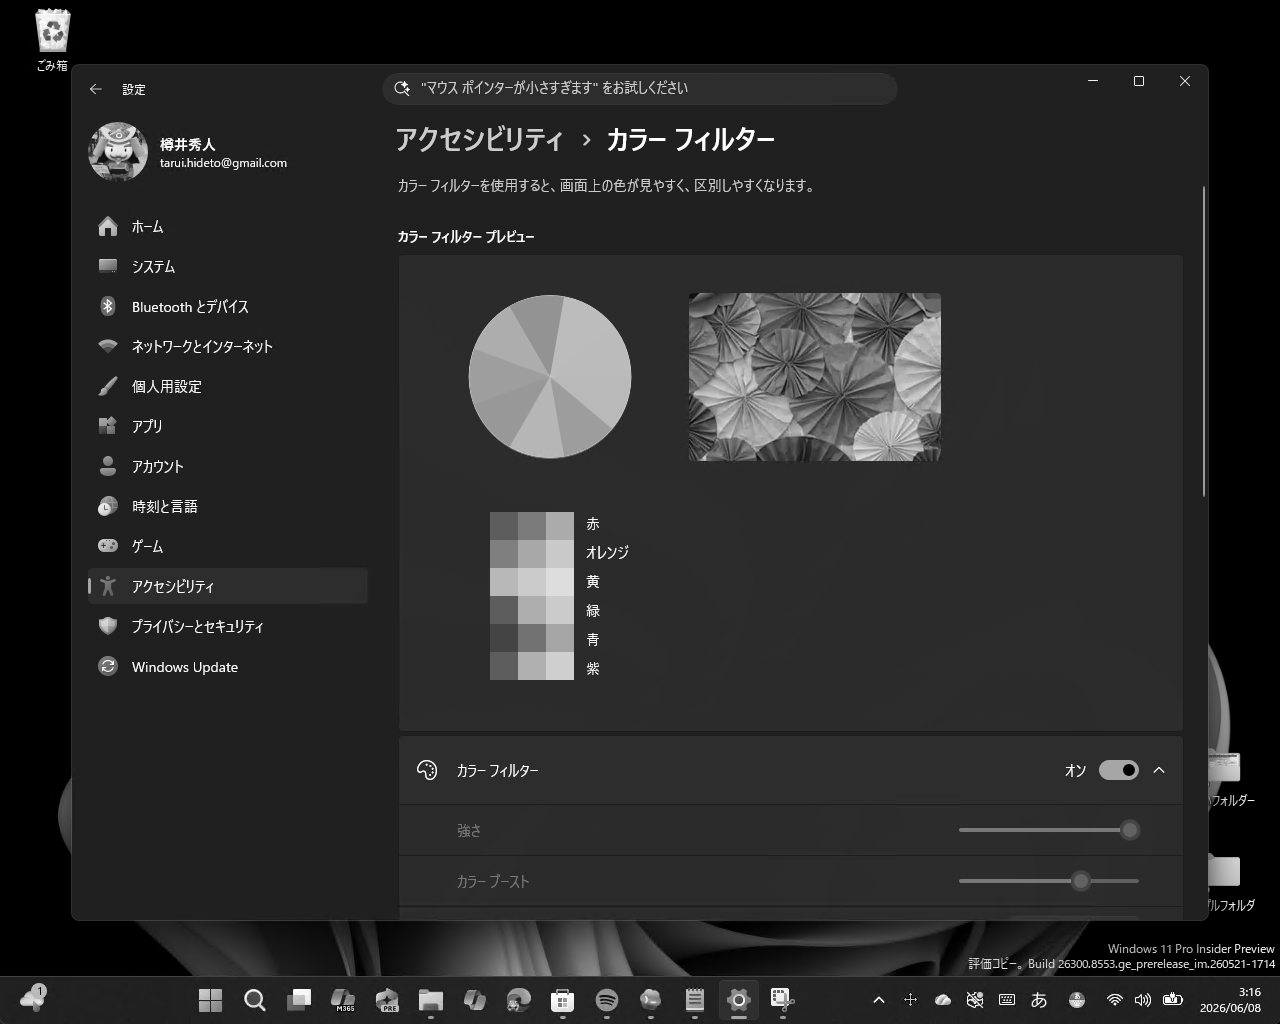This screenshot has height=1024, width=1280.
Task: Open the Wi-Fi network tray icon
Action: point(1115,1000)
